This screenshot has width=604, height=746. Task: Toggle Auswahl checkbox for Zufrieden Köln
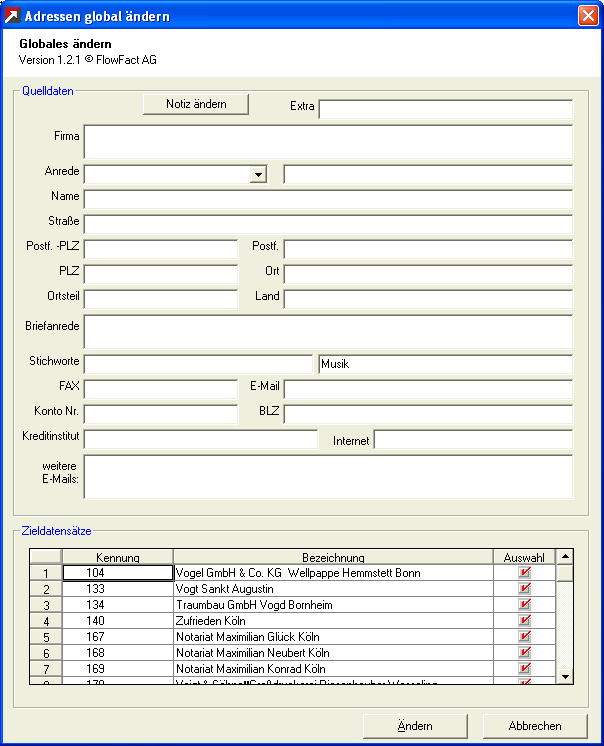(525, 620)
